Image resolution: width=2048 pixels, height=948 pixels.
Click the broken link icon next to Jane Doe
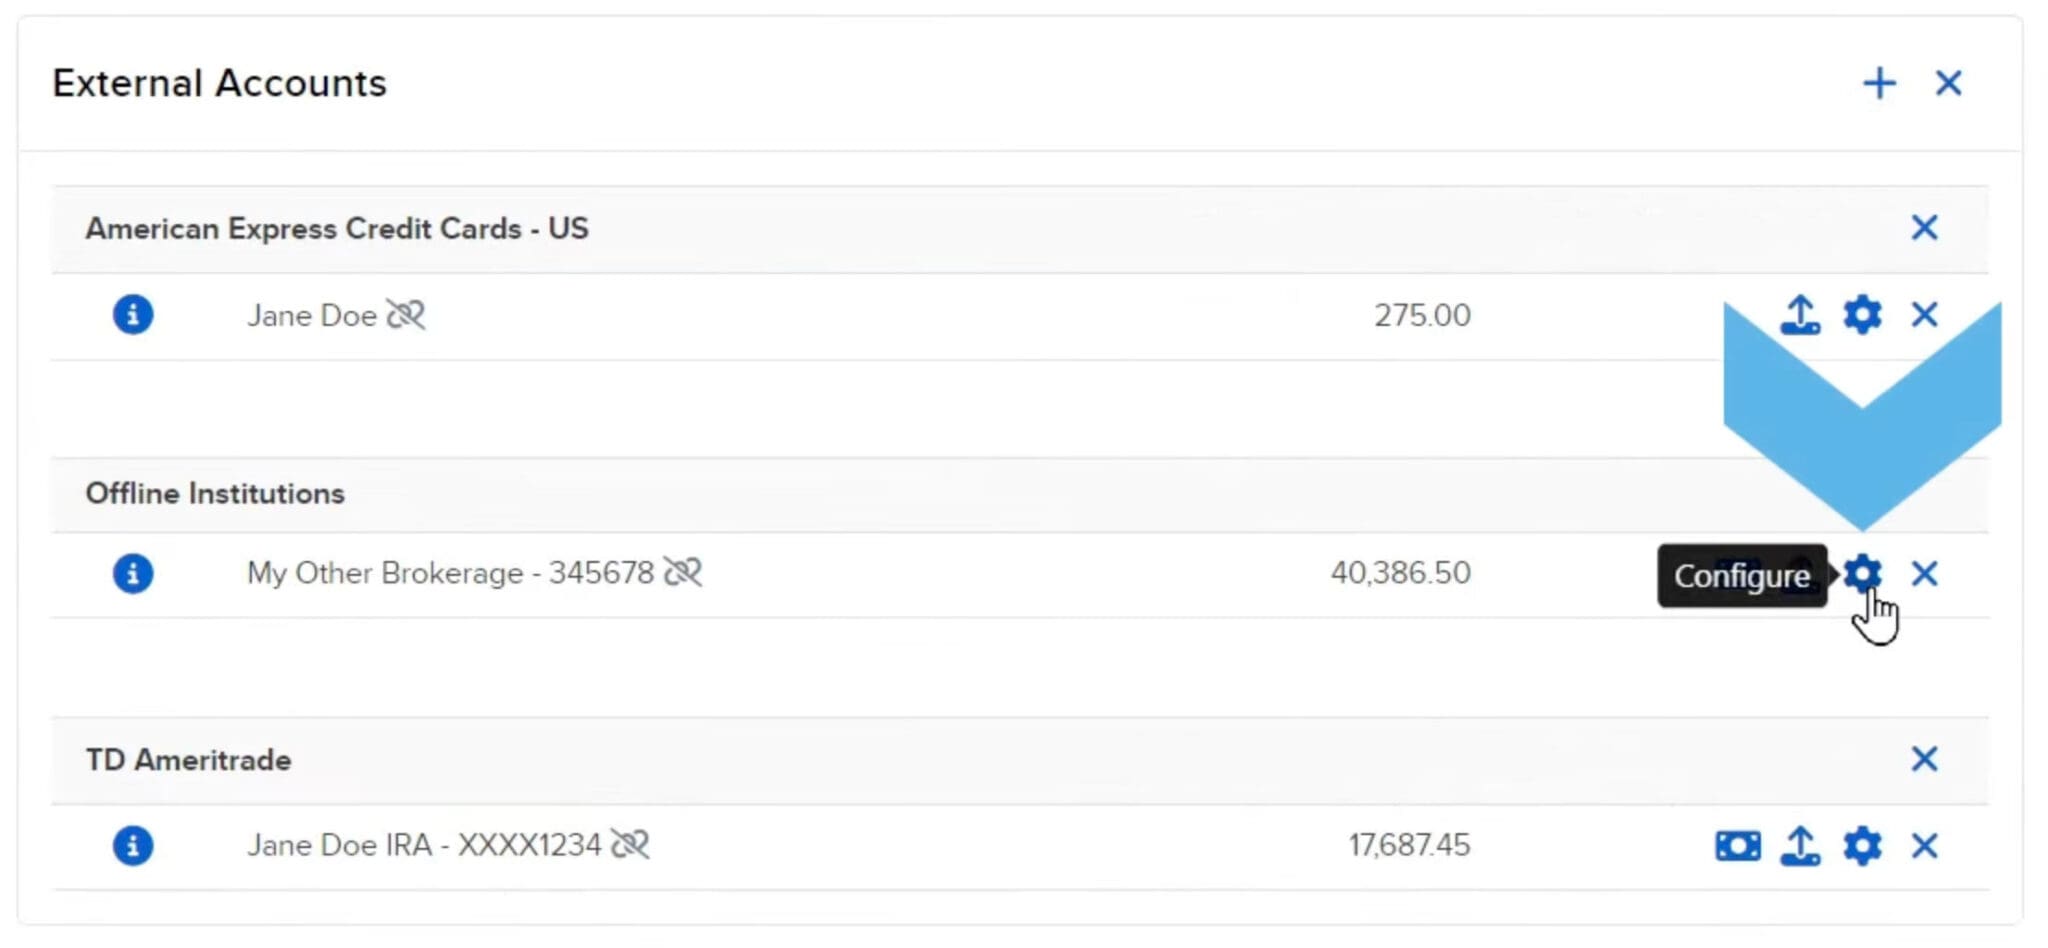pos(407,315)
